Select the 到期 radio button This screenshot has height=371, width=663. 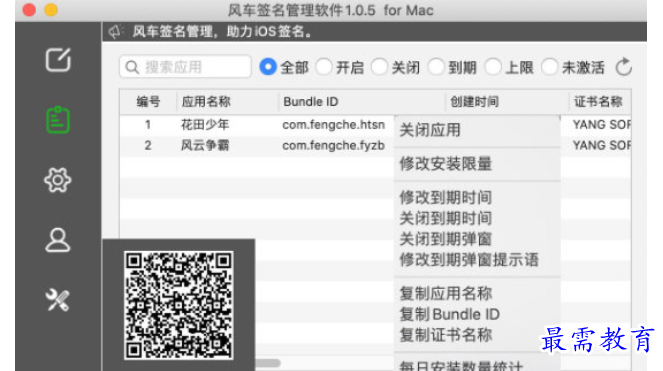pyautogui.click(x=436, y=67)
